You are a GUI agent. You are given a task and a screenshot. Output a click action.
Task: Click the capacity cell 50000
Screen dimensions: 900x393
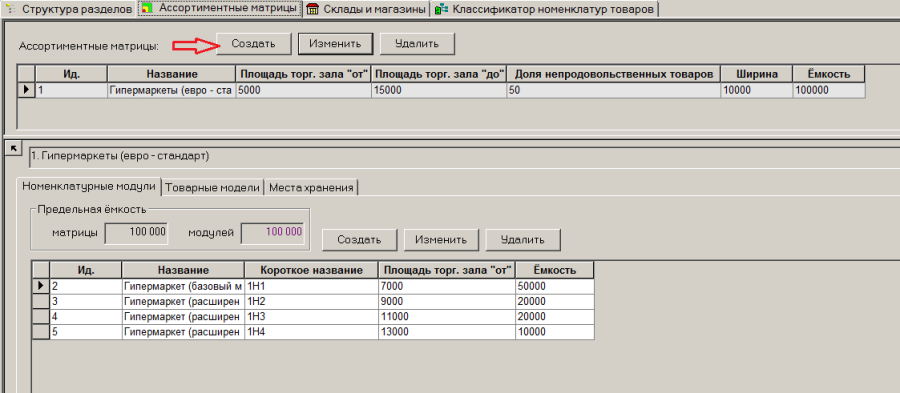(554, 286)
